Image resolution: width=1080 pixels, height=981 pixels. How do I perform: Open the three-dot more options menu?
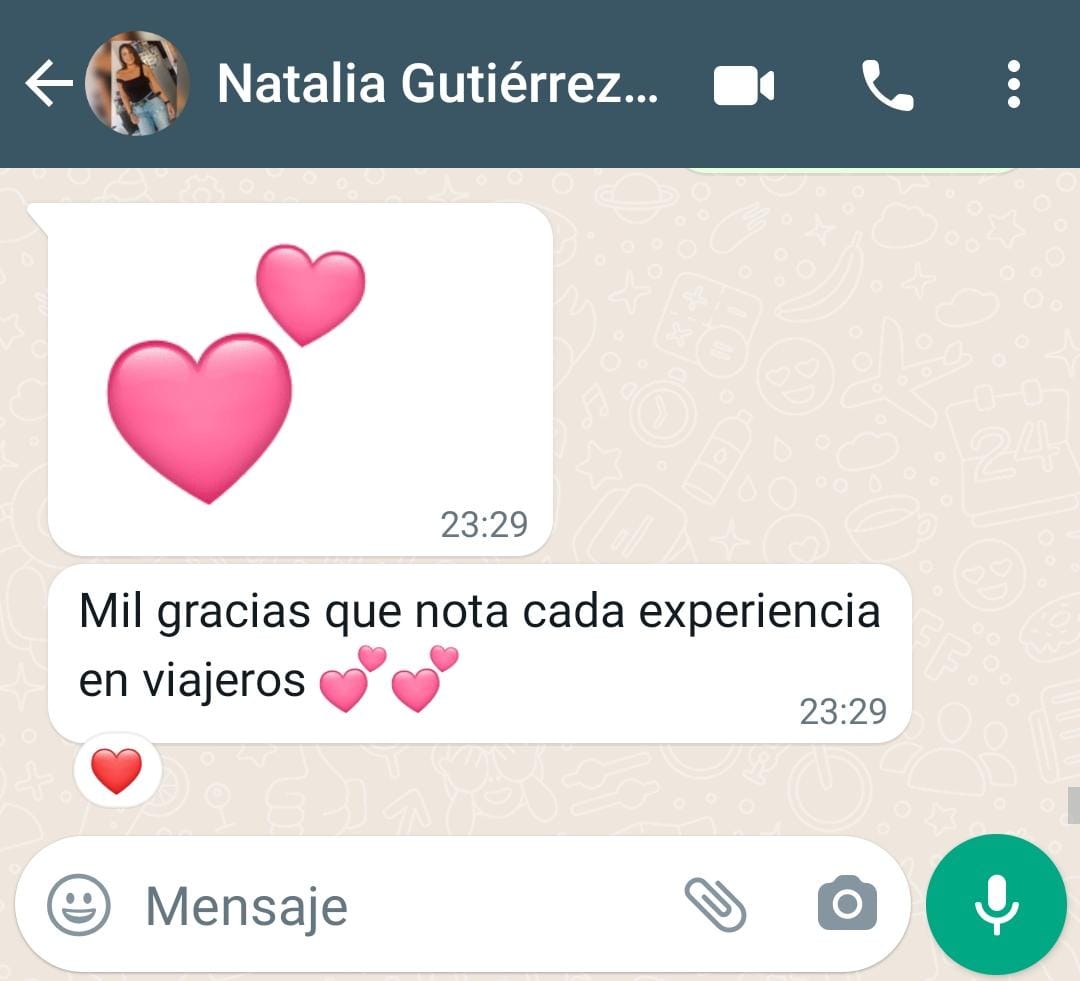coord(1013,85)
